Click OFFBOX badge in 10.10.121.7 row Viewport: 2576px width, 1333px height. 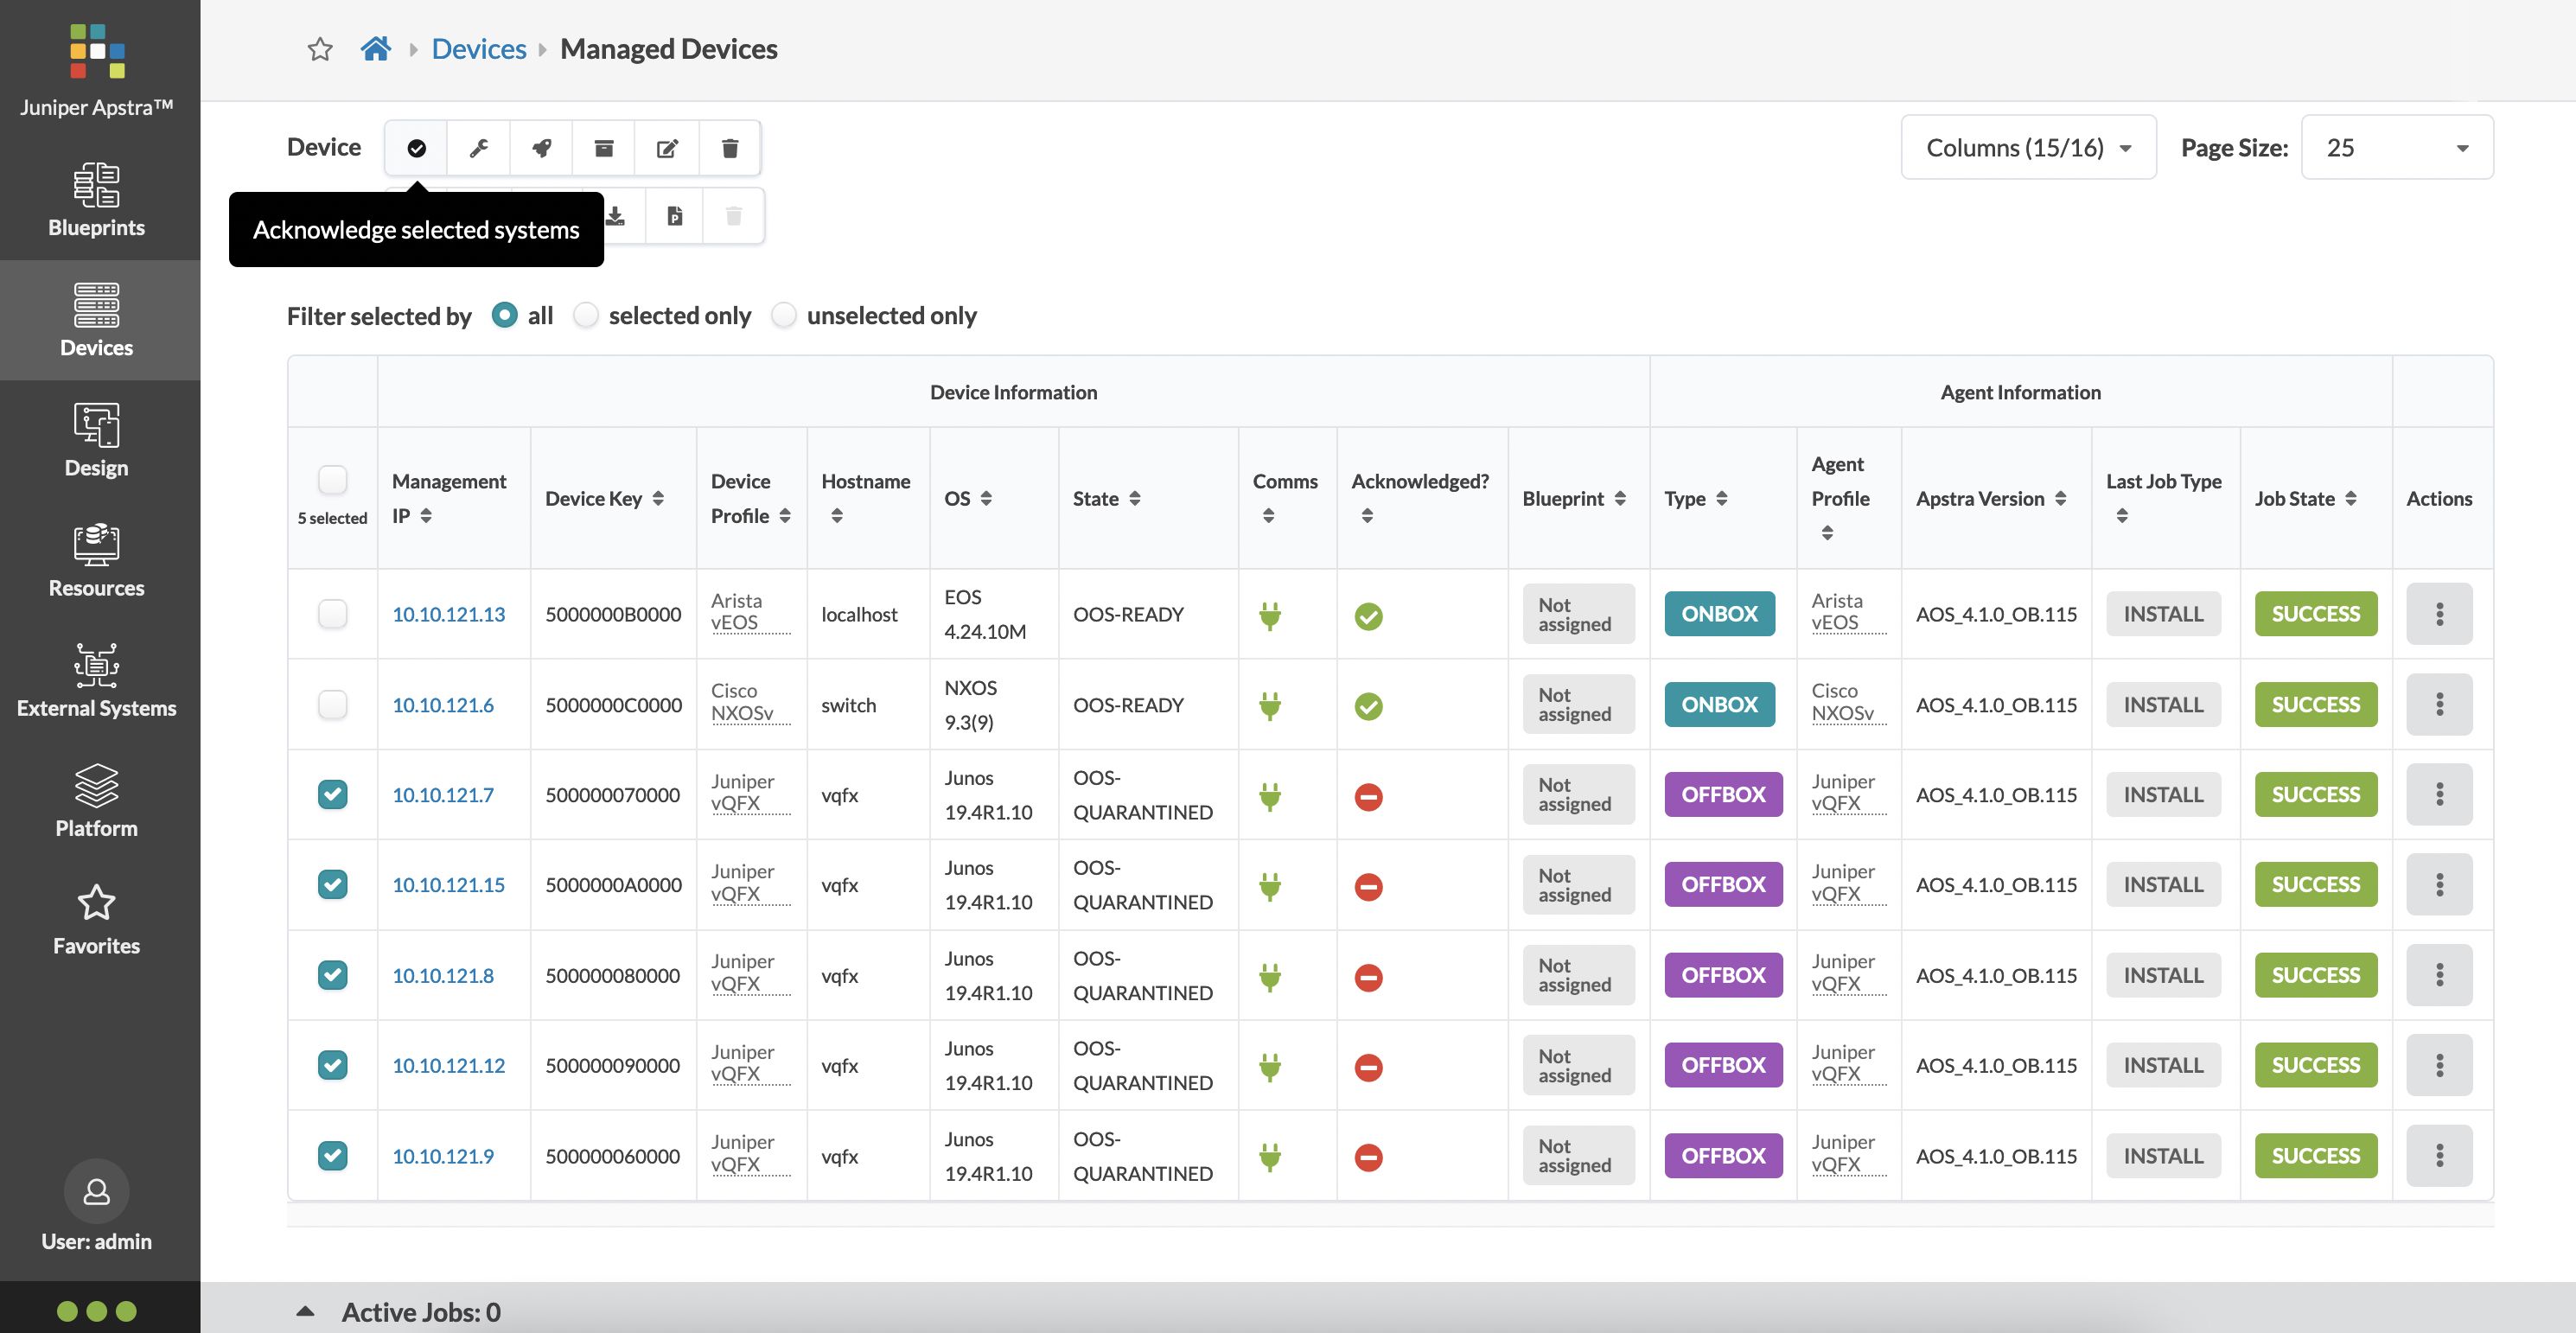1723,794
